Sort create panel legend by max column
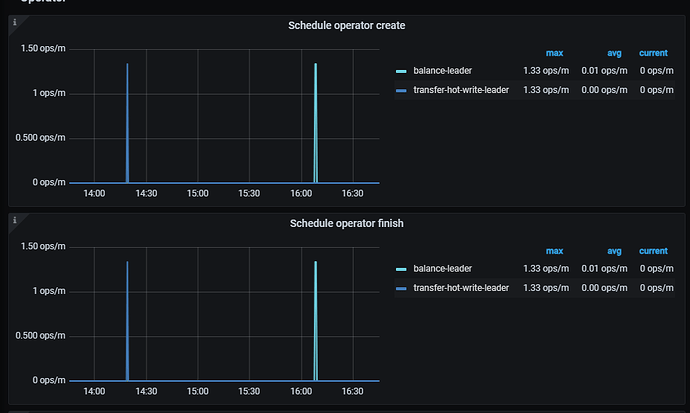 pyautogui.click(x=554, y=53)
